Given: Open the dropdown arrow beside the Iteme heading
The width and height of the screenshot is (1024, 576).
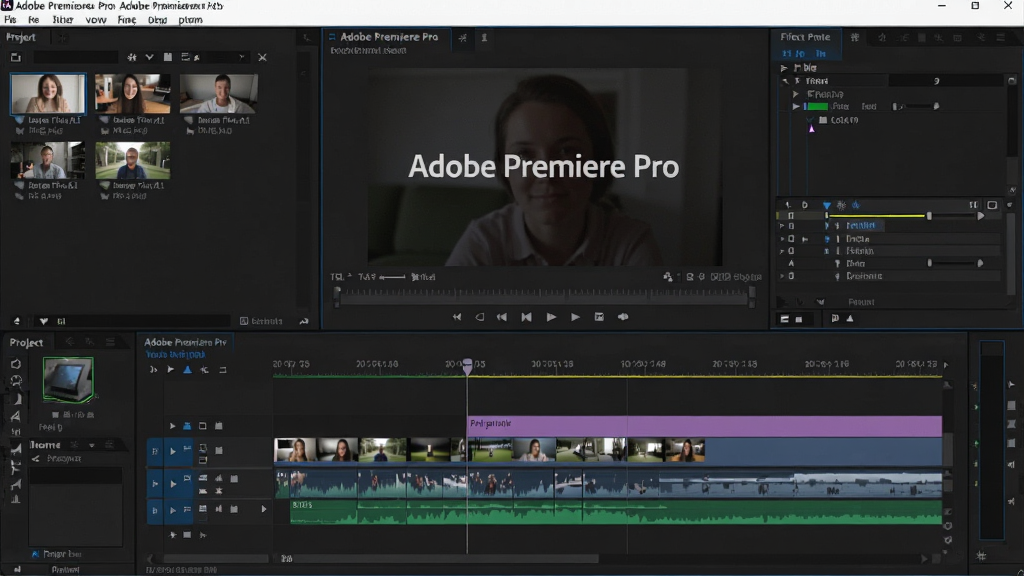Looking at the screenshot, I should pyautogui.click(x=91, y=445).
